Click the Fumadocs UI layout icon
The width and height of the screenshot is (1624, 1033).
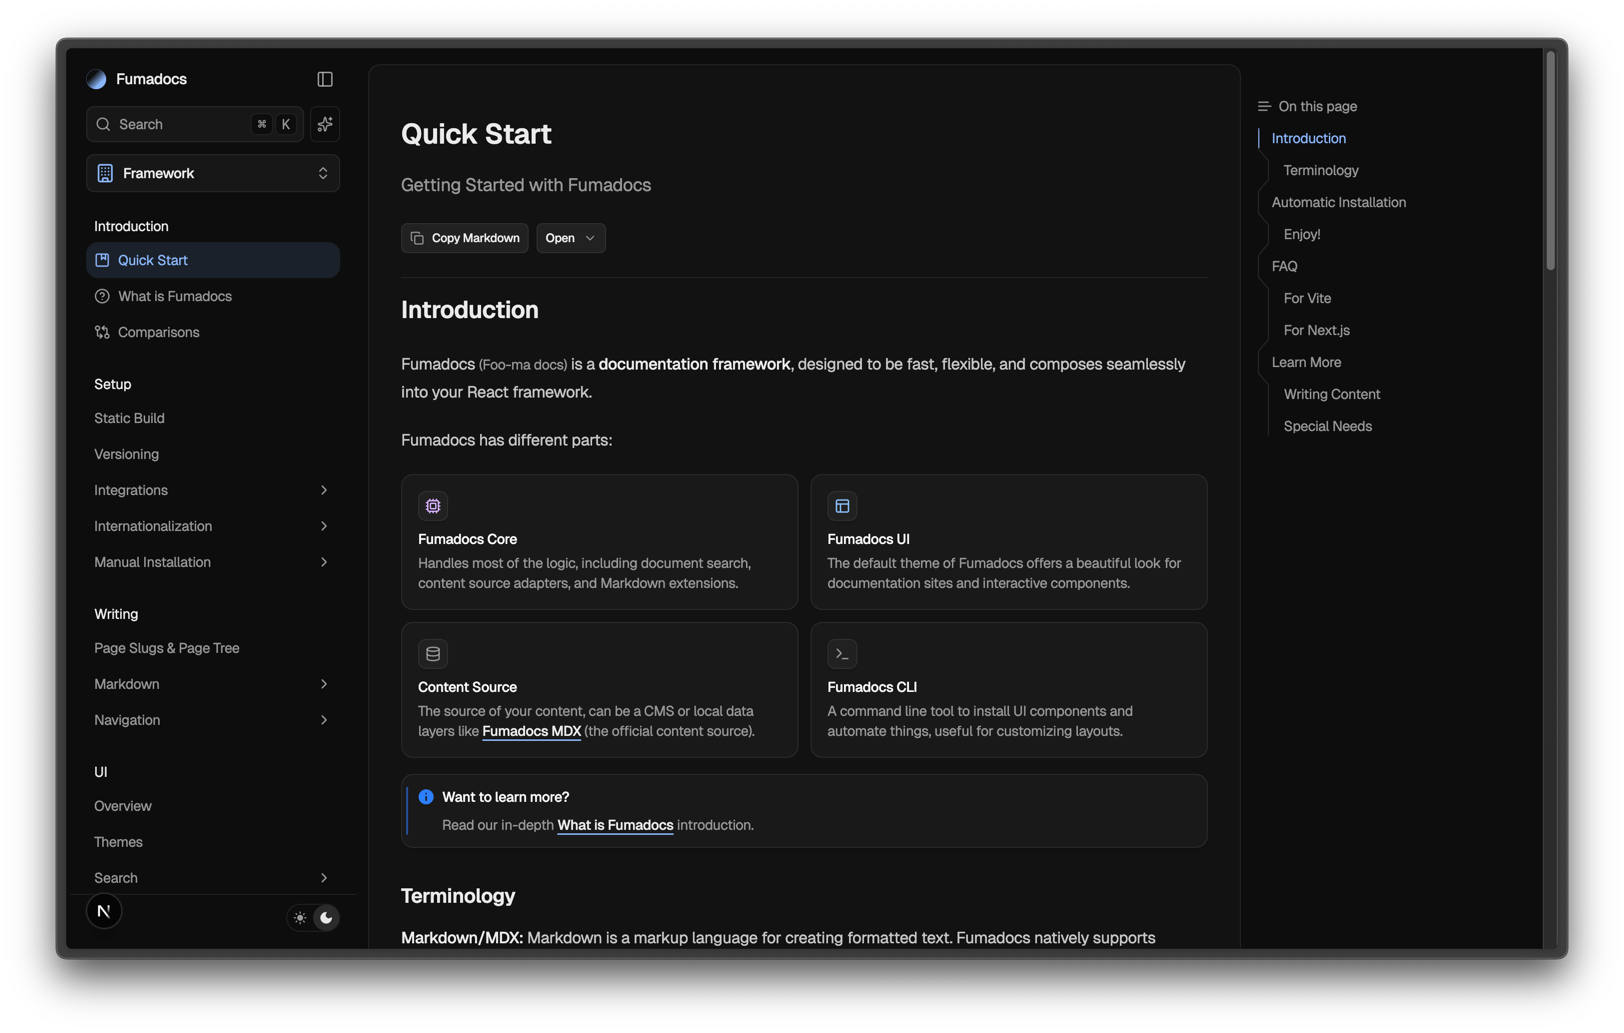point(842,506)
